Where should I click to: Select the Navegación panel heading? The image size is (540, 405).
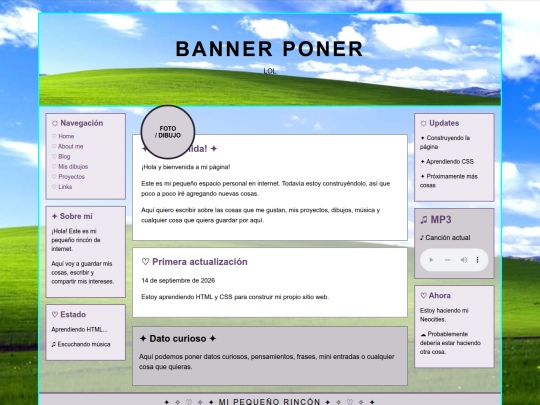coord(77,123)
